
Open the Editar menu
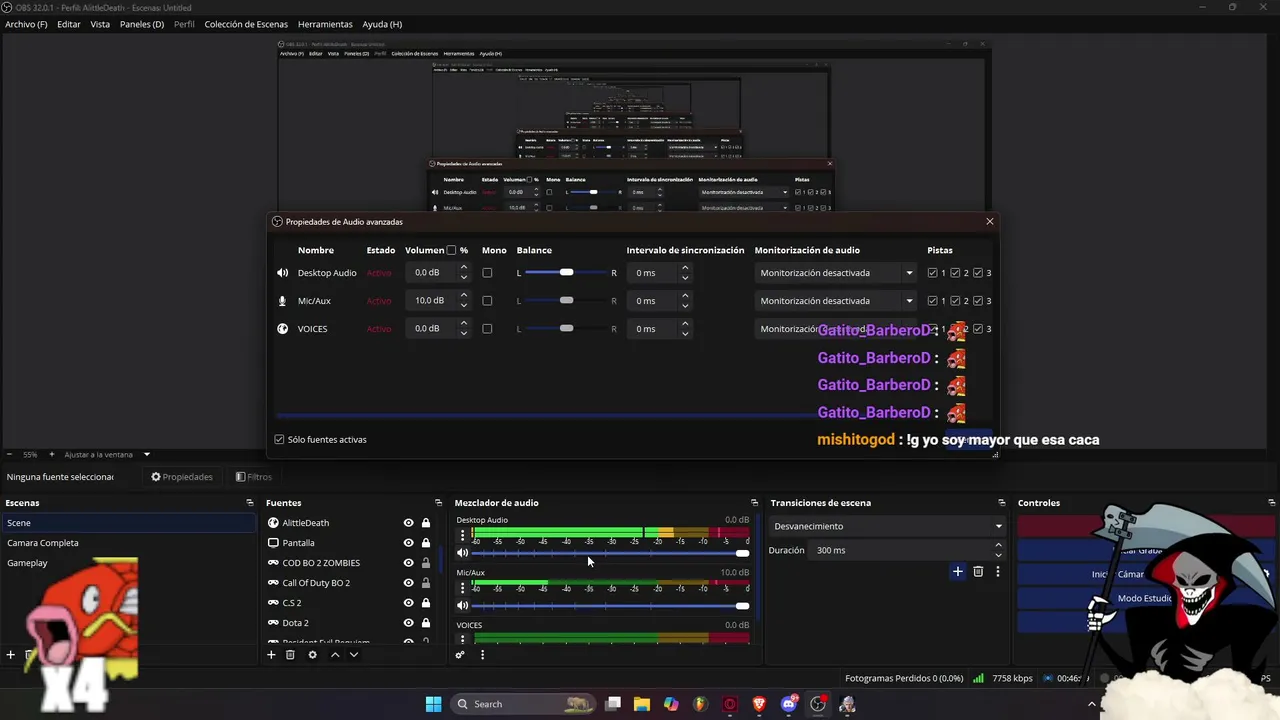tap(69, 24)
